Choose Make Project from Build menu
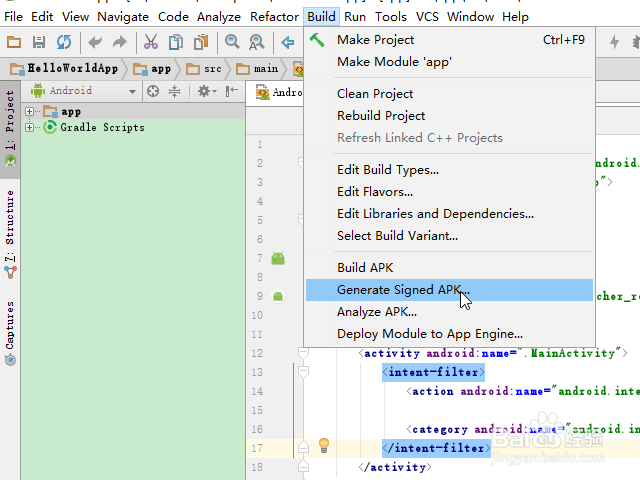This screenshot has height=480, width=640. (449, 40)
